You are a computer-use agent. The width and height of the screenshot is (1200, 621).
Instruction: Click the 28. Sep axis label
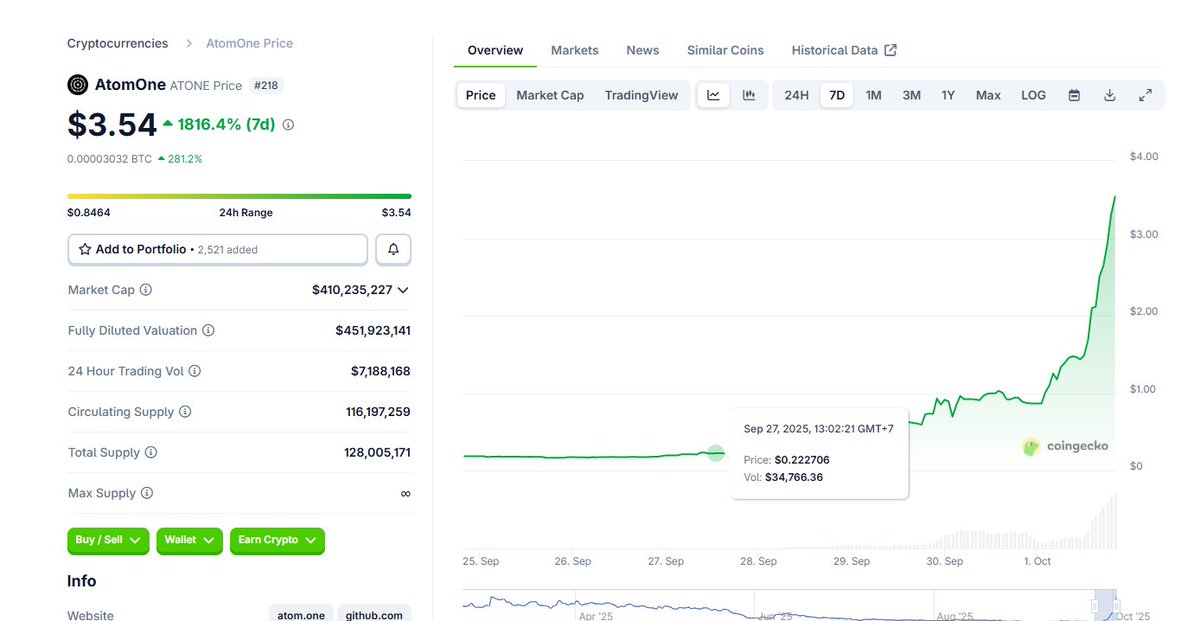[759, 561]
